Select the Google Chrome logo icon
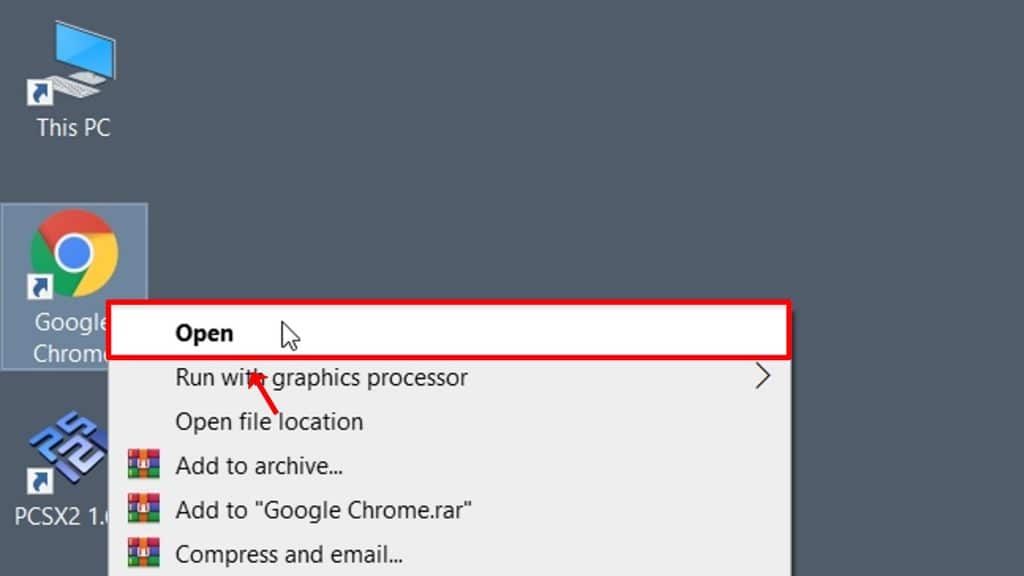 [x=74, y=253]
